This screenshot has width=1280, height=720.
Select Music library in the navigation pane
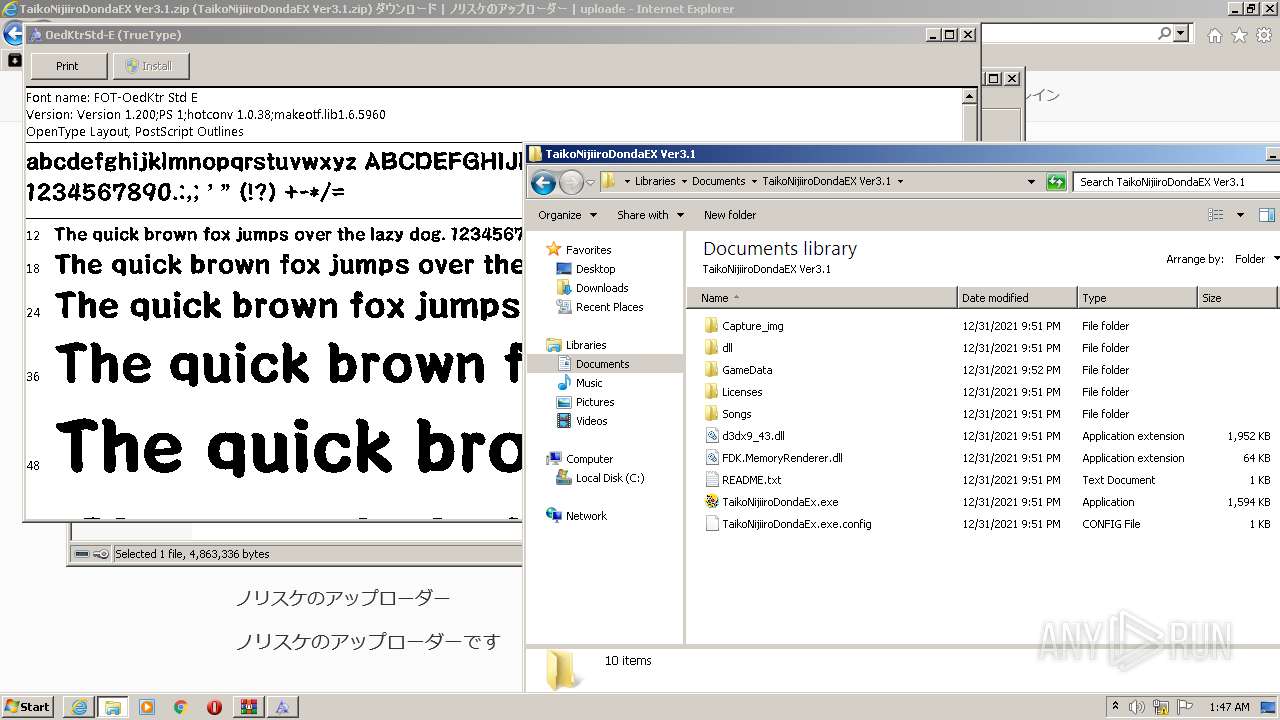[589, 383]
